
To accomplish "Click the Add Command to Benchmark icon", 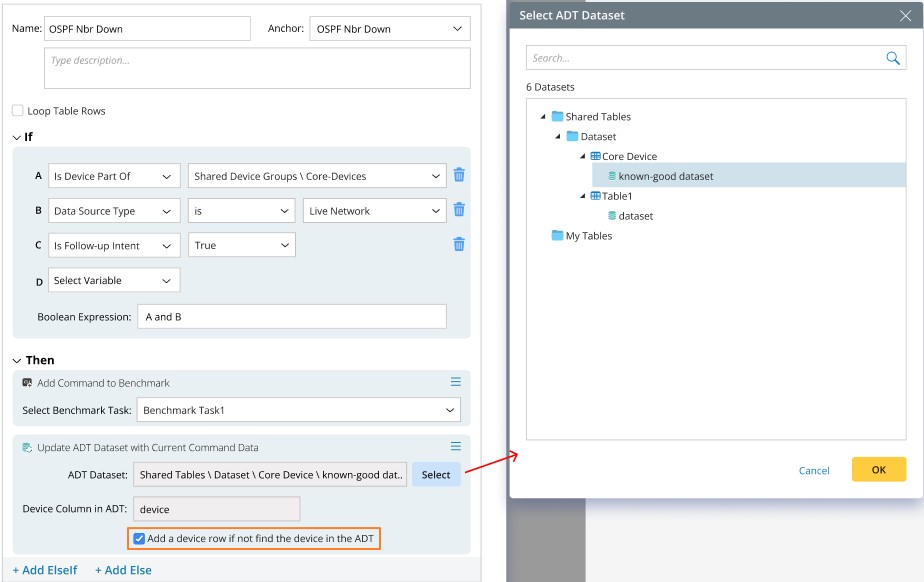I will (x=27, y=383).
